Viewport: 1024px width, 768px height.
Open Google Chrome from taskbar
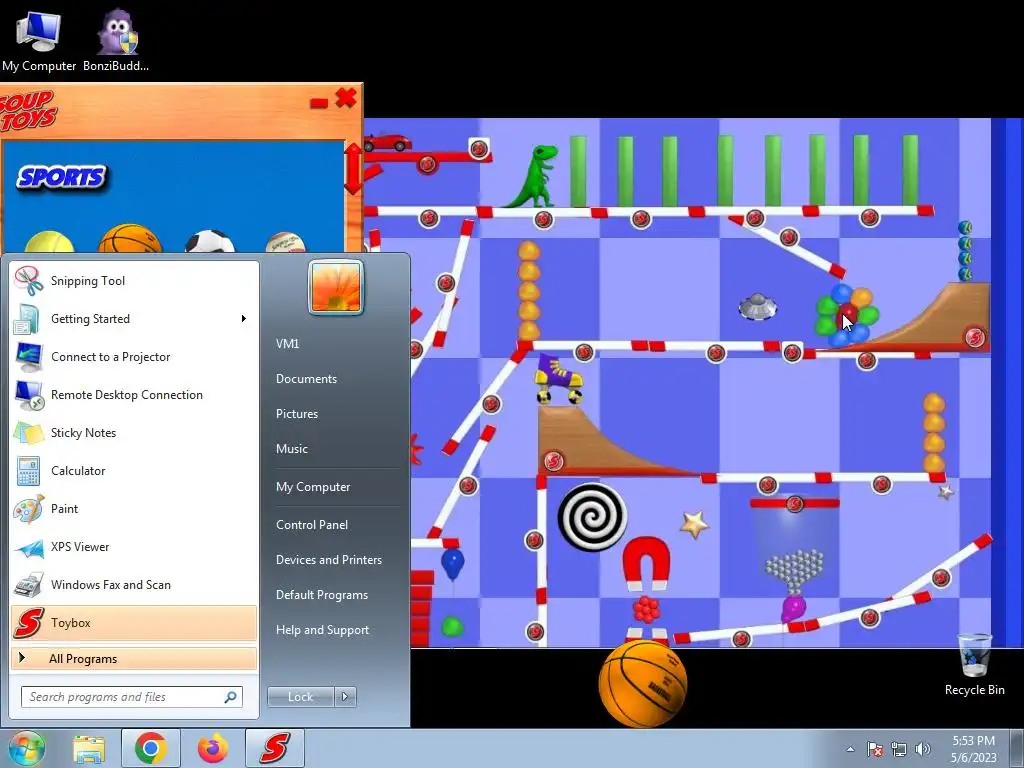point(151,748)
